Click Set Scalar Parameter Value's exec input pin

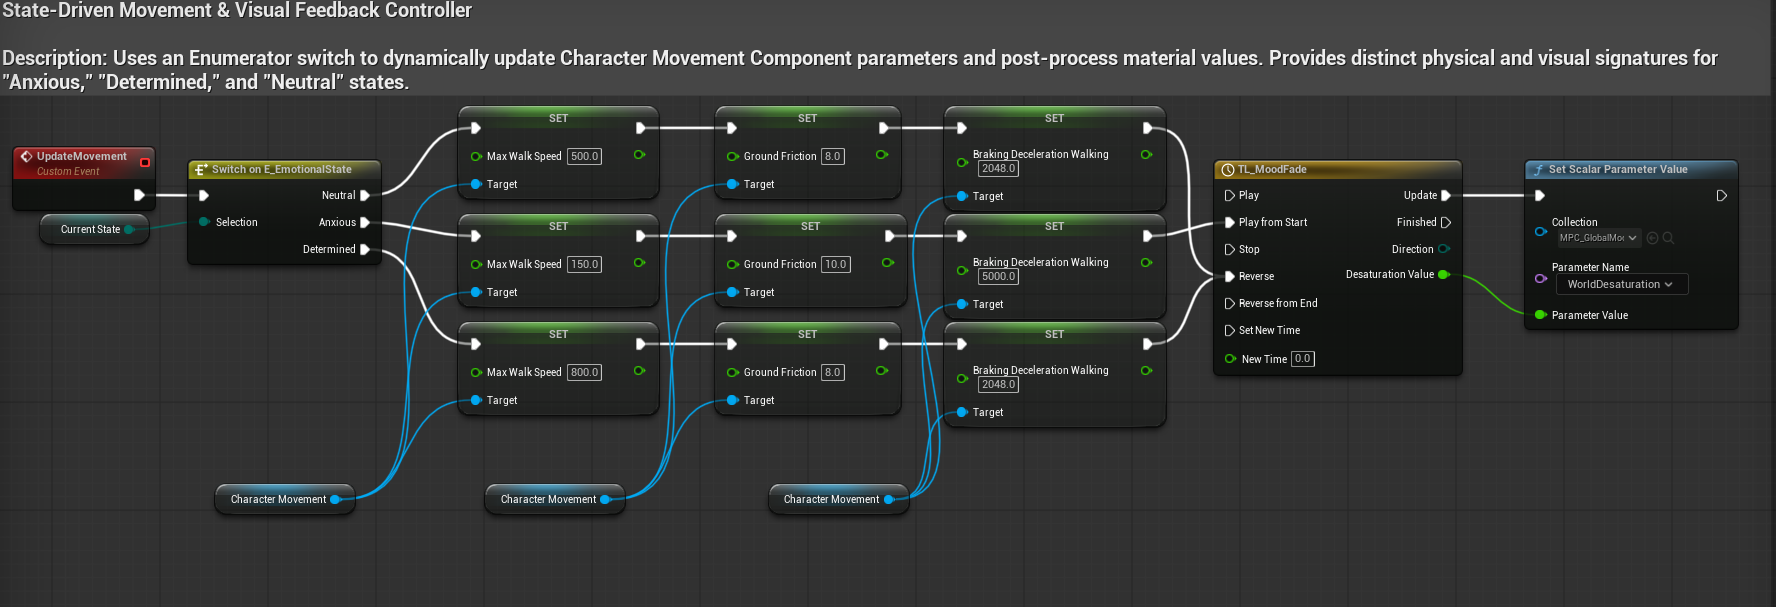[1540, 195]
